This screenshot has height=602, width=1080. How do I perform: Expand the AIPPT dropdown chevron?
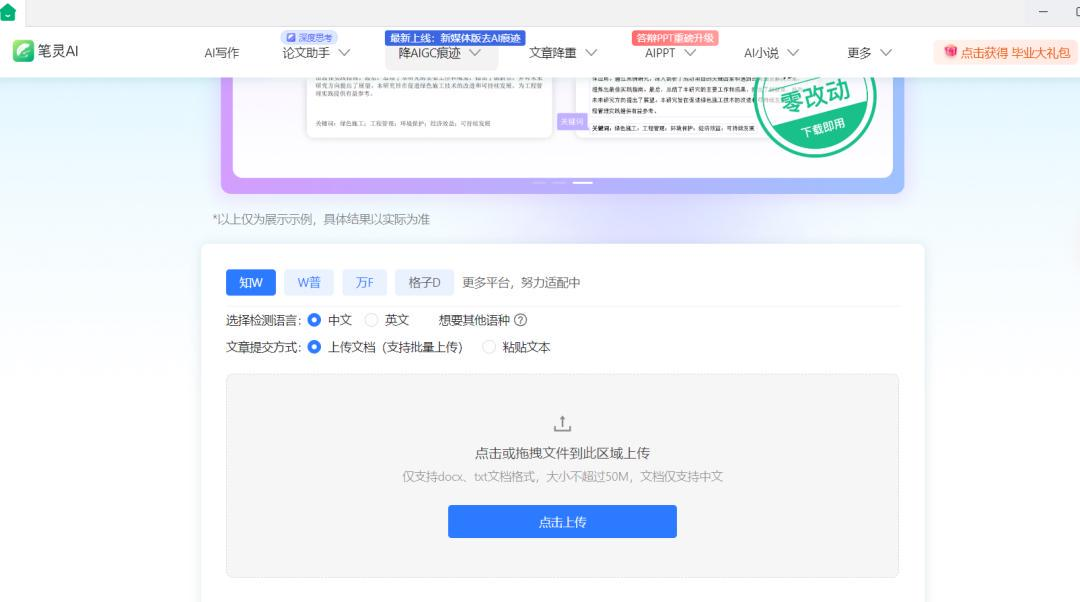coord(689,53)
